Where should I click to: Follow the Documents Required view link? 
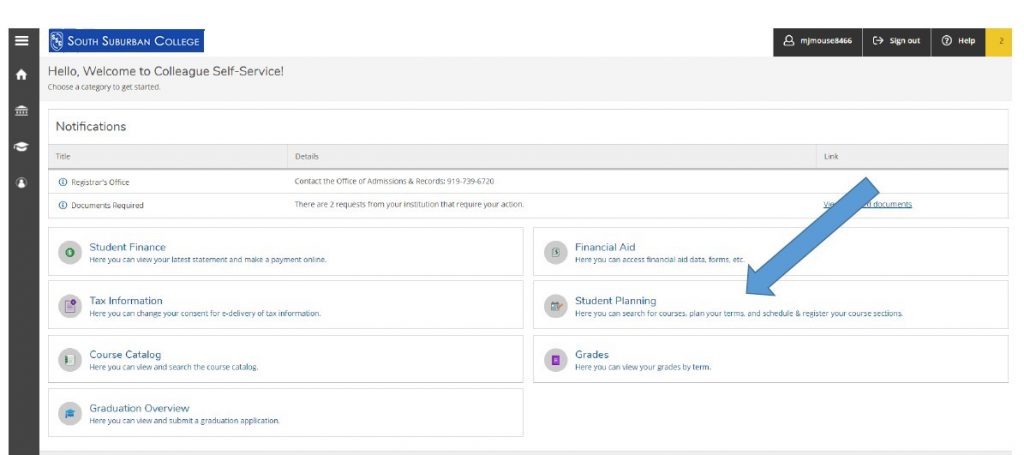[x=867, y=205]
